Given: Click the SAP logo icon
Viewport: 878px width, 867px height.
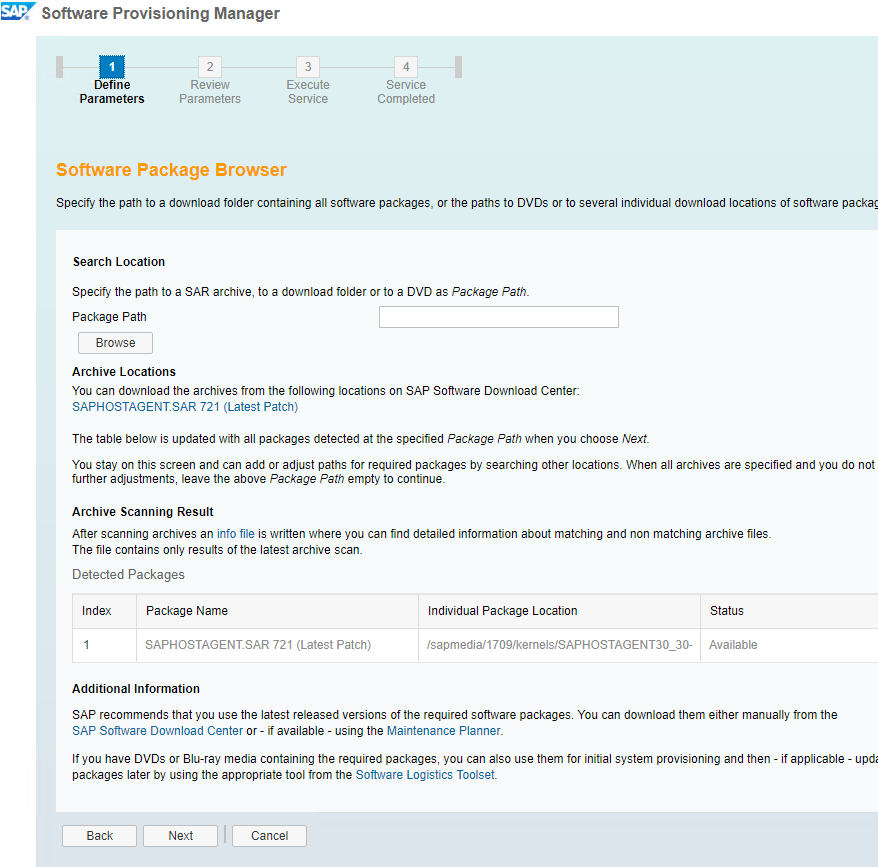Looking at the screenshot, I should [x=17, y=11].
